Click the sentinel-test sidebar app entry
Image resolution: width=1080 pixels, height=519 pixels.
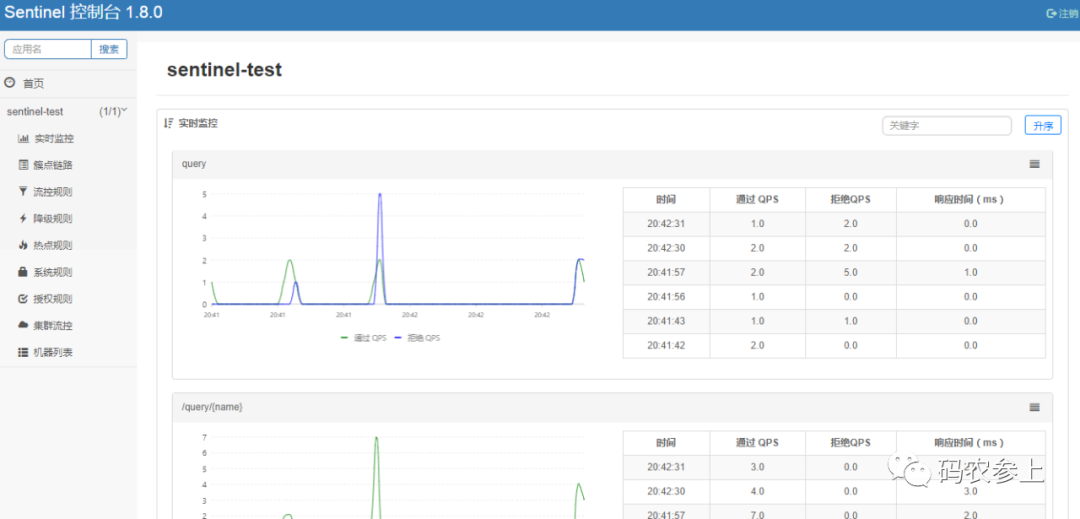[34, 112]
